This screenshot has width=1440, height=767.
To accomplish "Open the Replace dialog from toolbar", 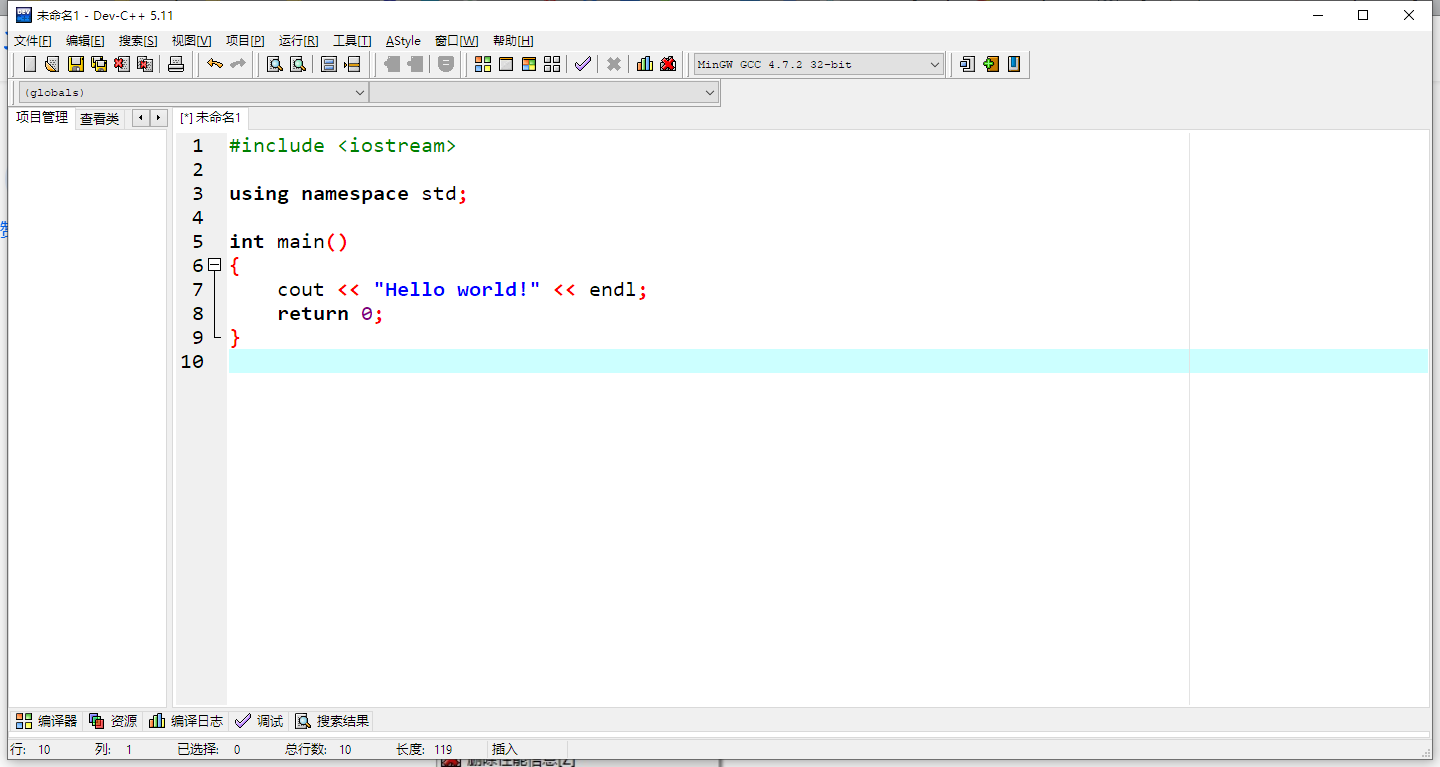I will [297, 64].
